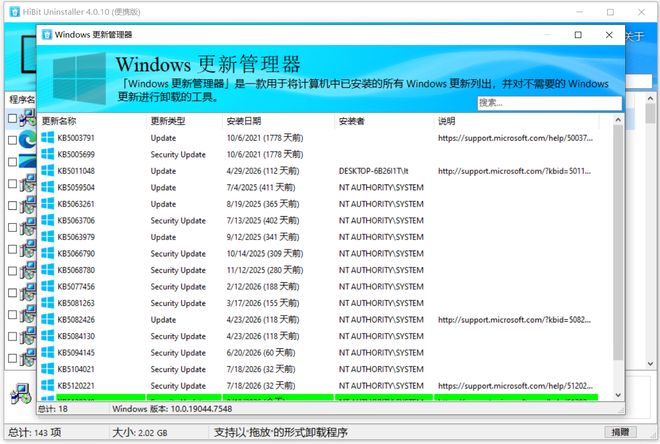660x444 pixels.
Task: Click the Windows 版本 10.0.19044.7548 status text
Action: 172,409
